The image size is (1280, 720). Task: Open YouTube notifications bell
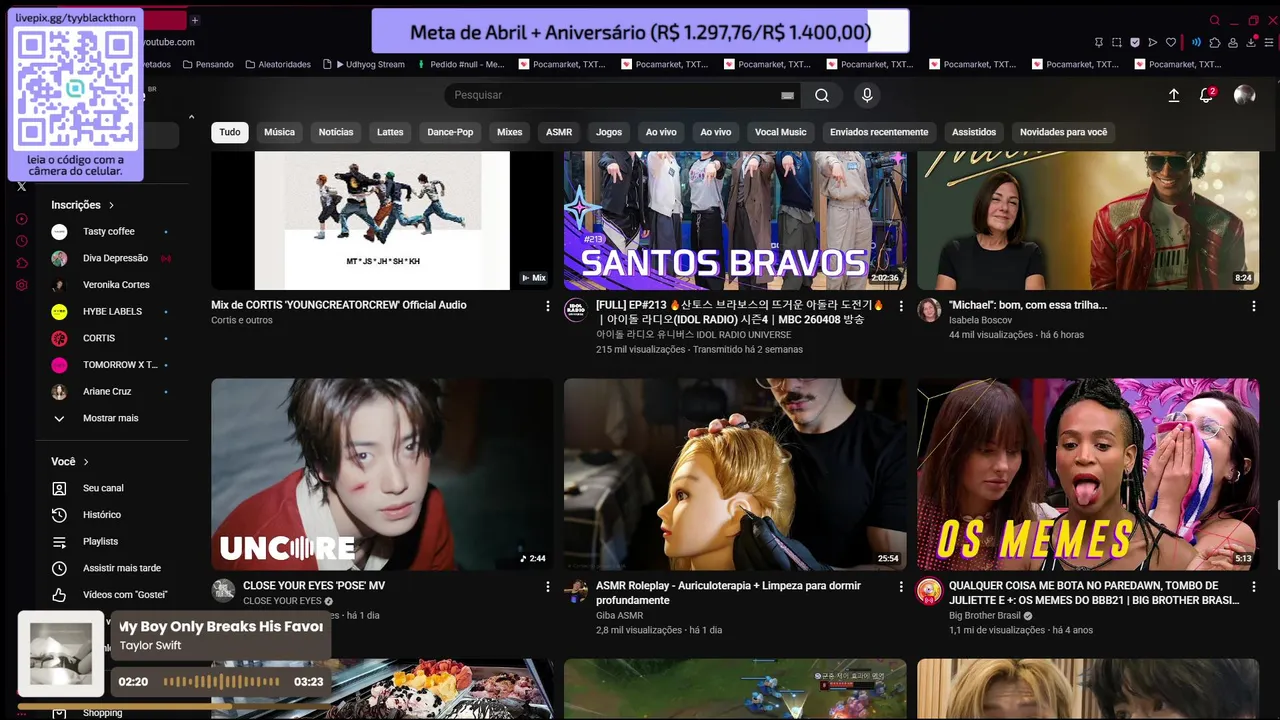coord(1207,95)
